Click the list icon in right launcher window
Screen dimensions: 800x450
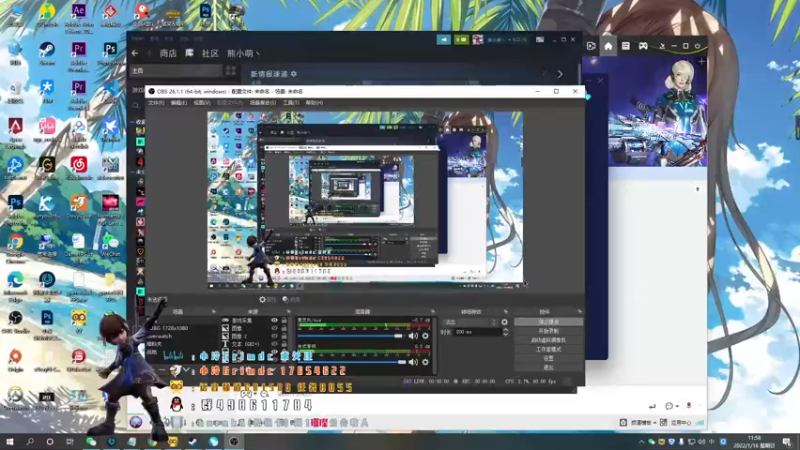pos(626,46)
